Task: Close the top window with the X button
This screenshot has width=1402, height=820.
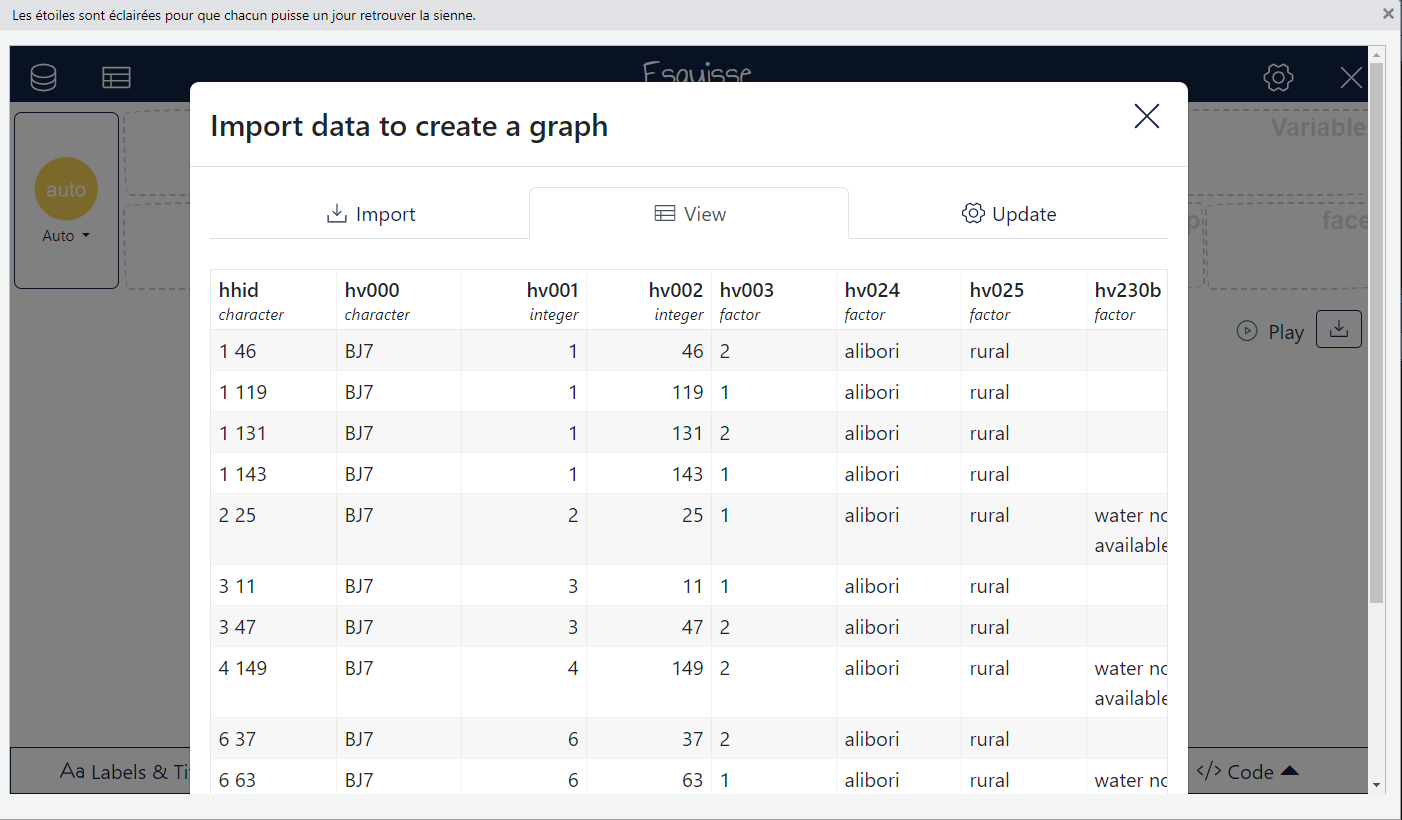Action: [x=1388, y=14]
